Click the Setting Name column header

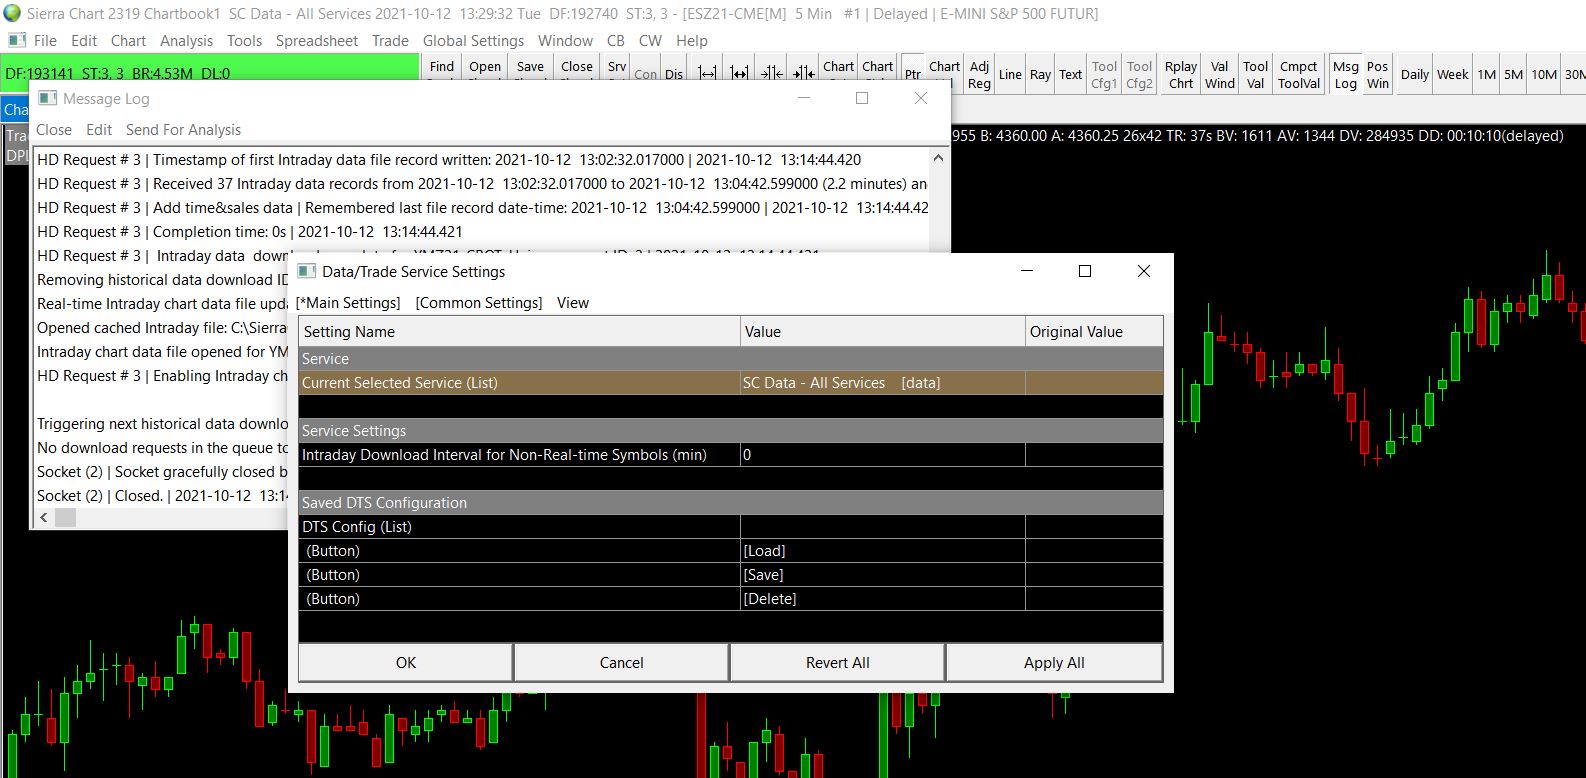click(x=519, y=332)
